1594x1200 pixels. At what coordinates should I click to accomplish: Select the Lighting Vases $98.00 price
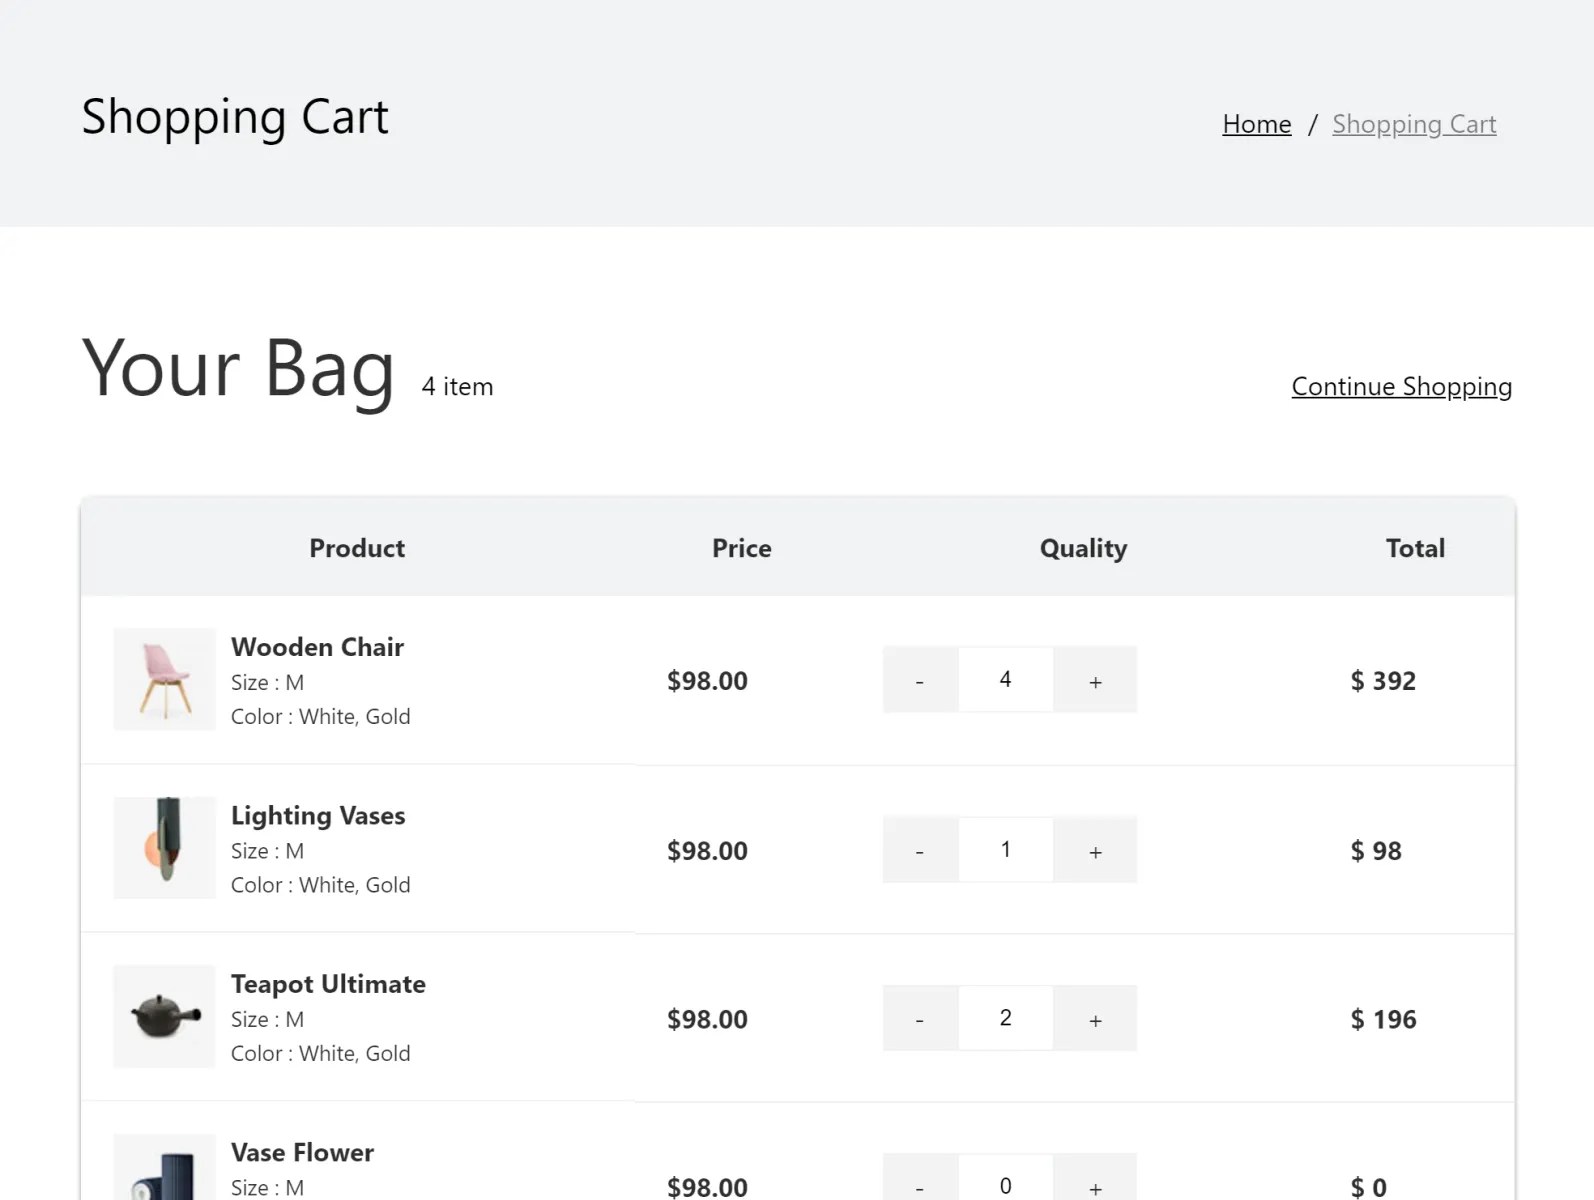707,851
